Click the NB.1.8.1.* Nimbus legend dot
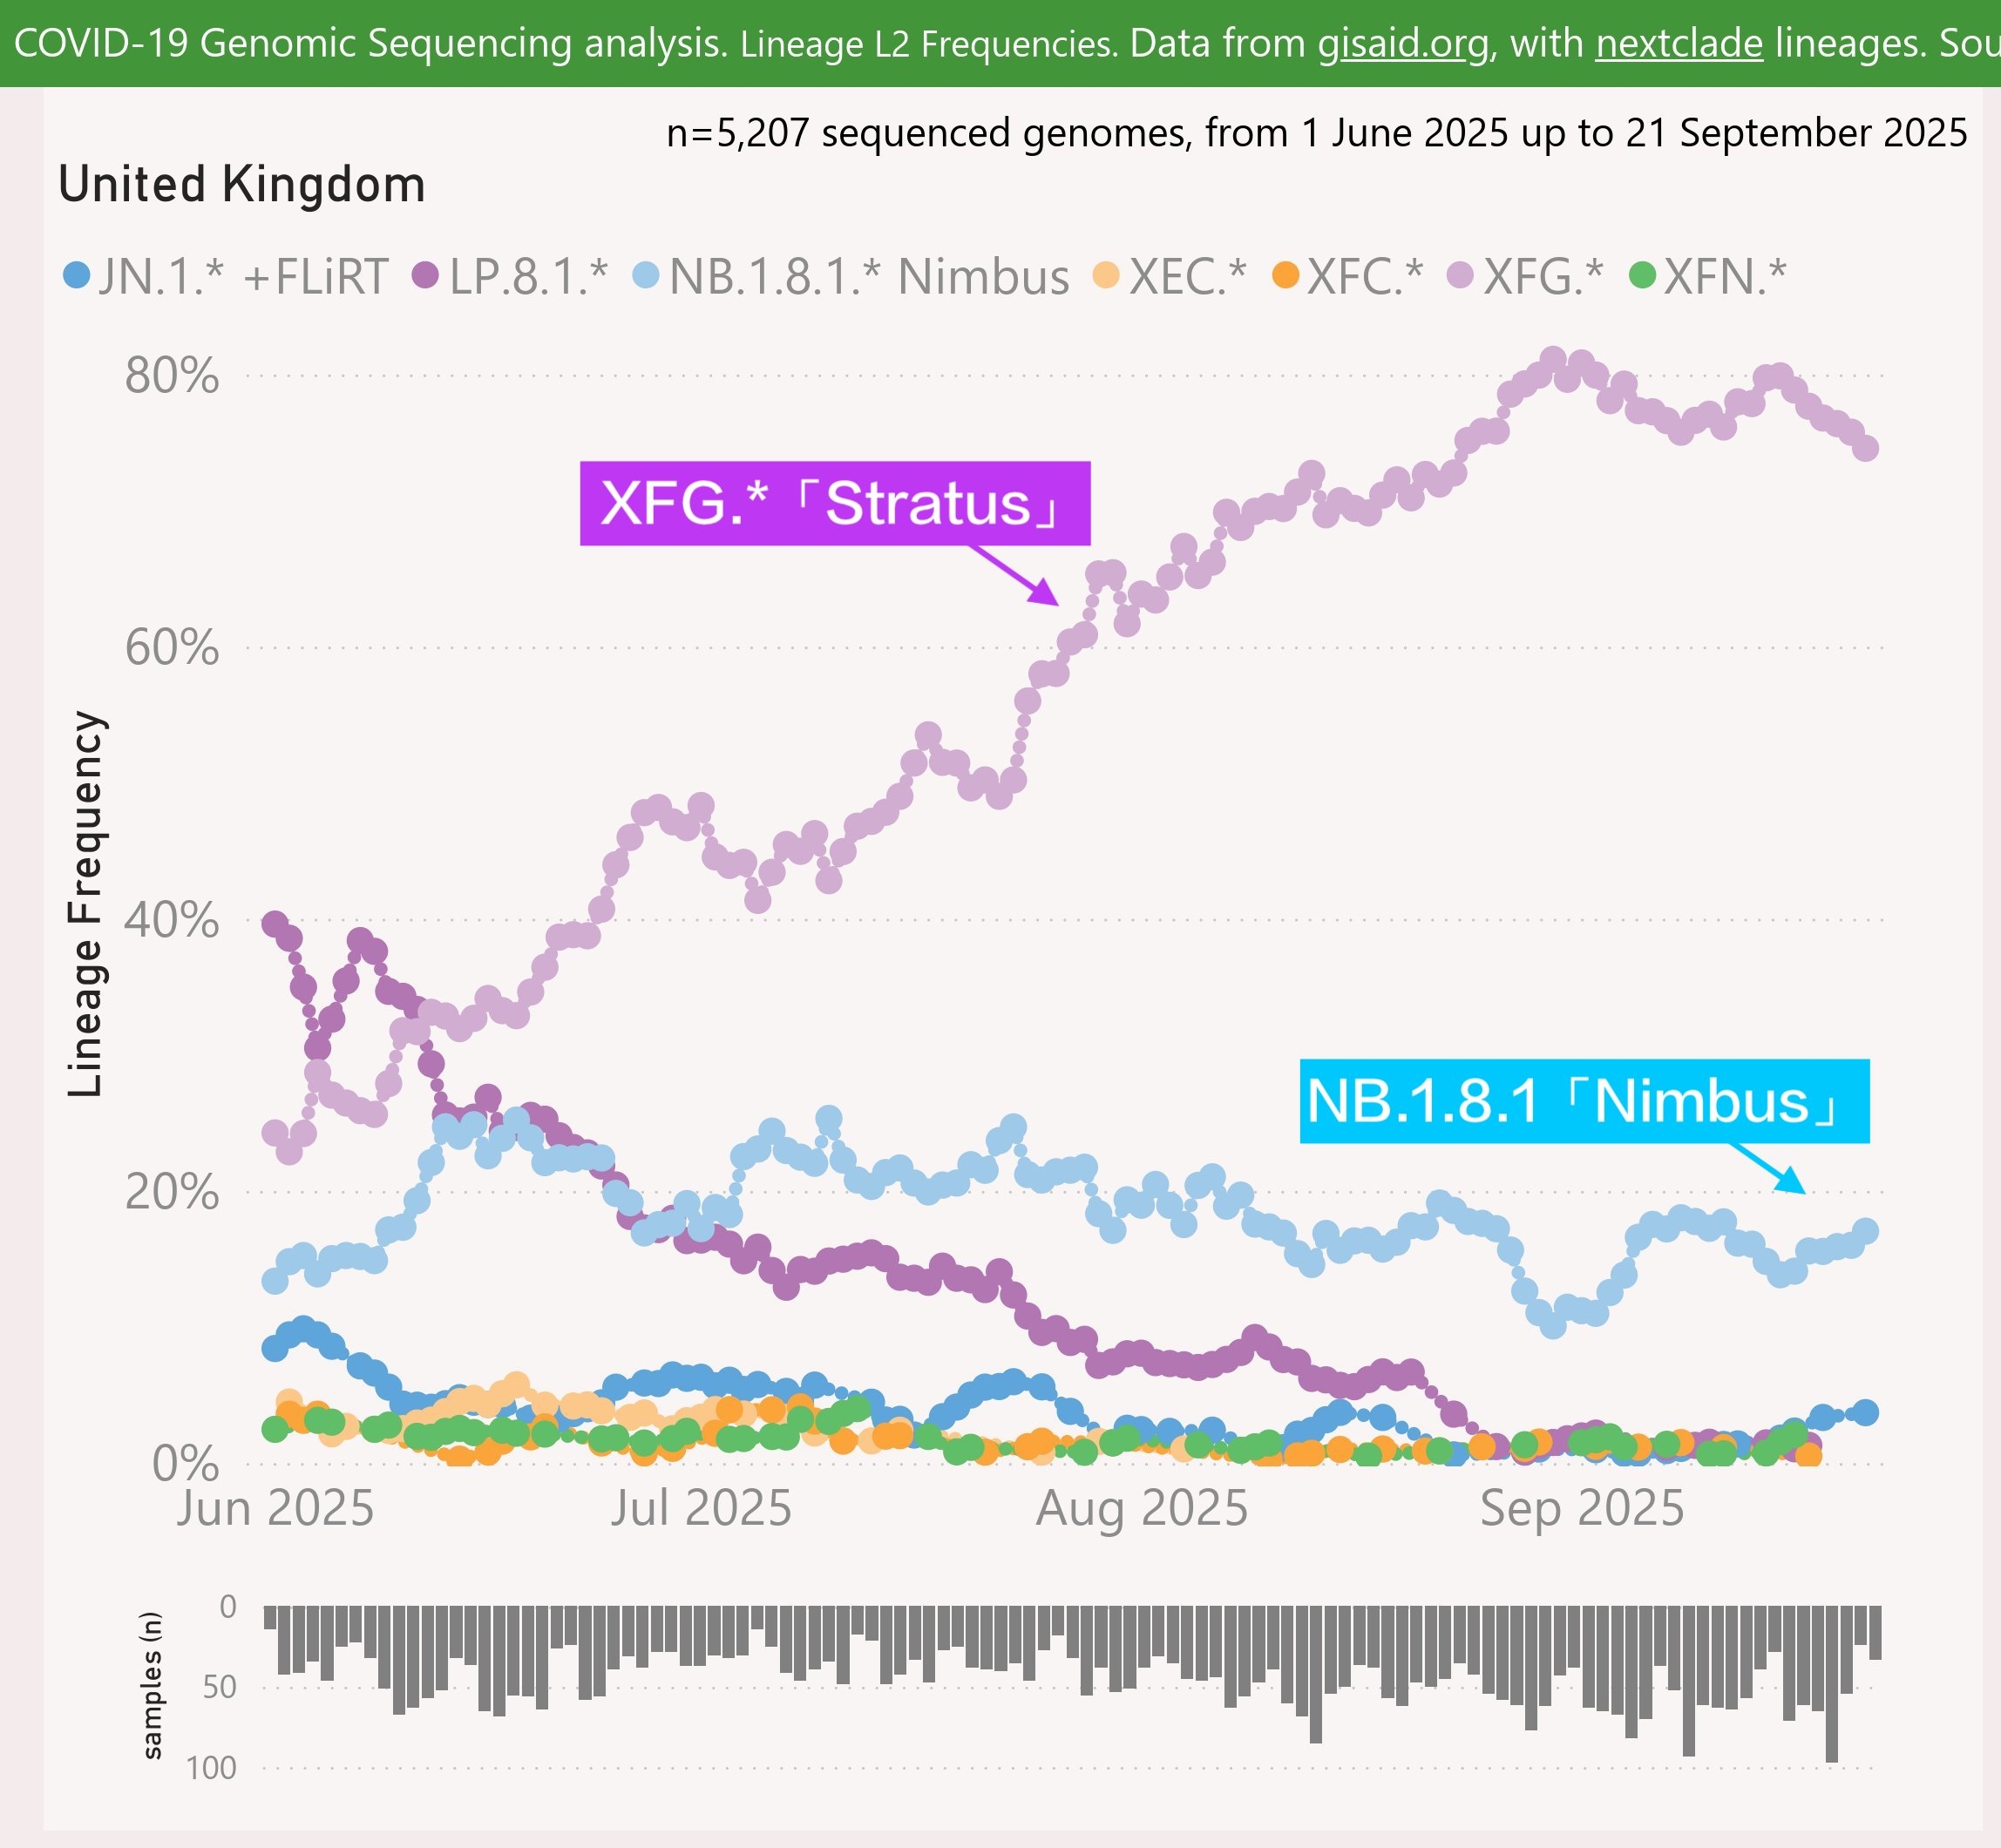The image size is (2001, 1848). [x=647, y=275]
